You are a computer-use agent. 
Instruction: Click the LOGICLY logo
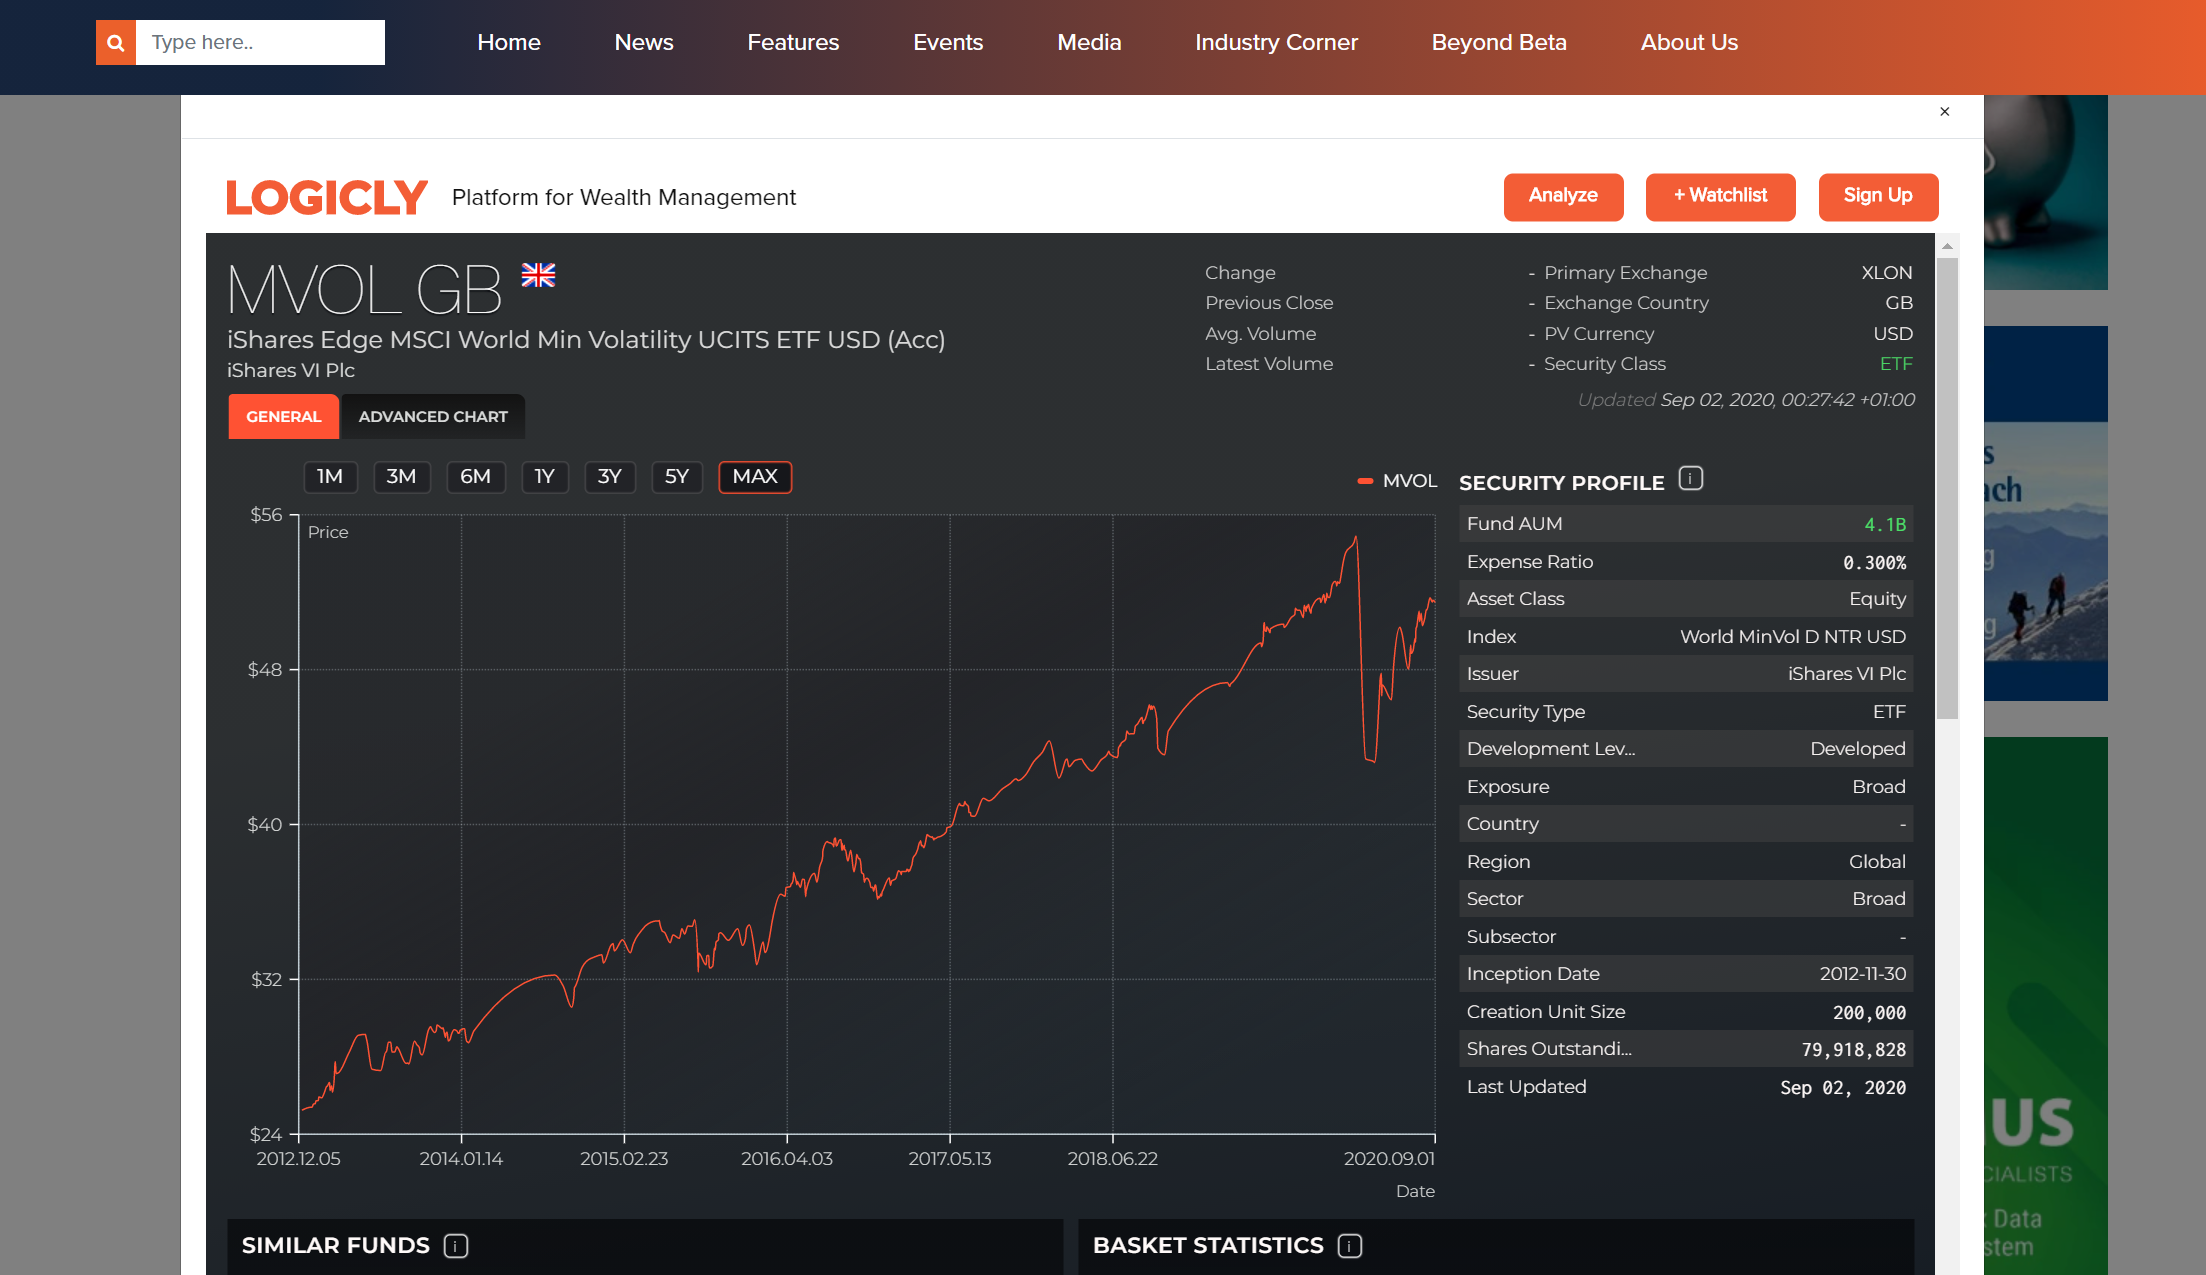(x=327, y=197)
